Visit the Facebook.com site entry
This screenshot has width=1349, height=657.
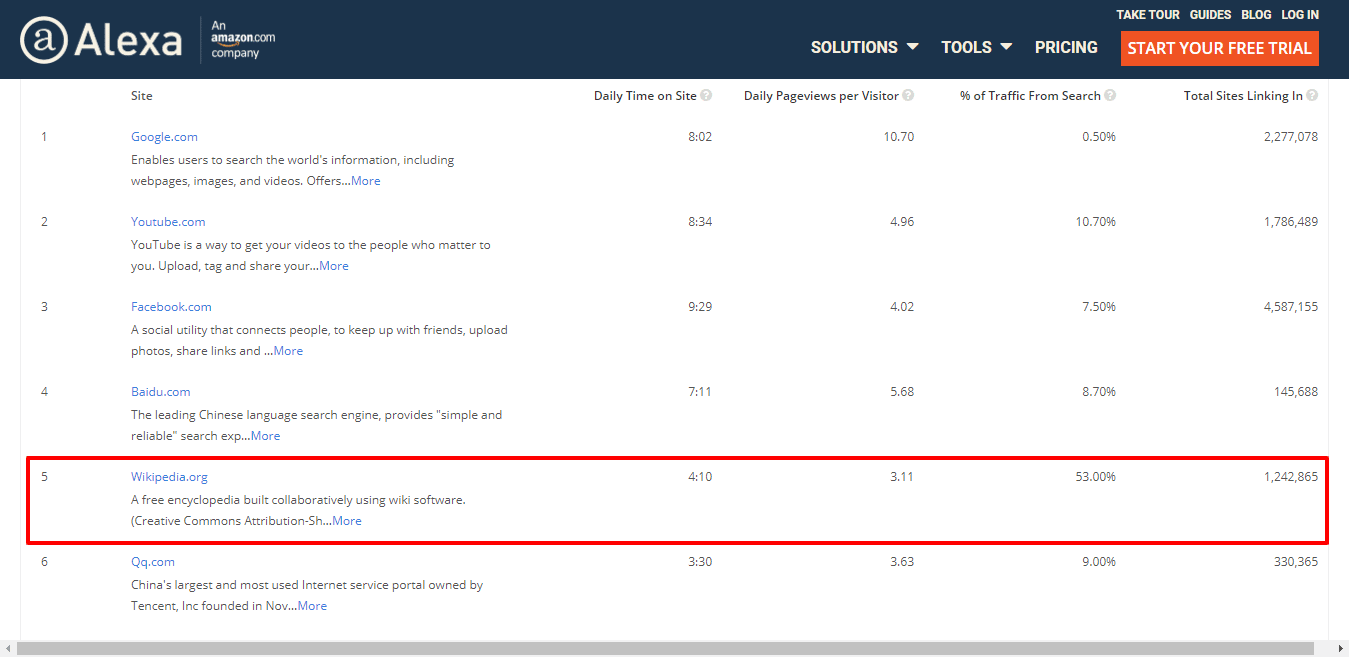(171, 307)
